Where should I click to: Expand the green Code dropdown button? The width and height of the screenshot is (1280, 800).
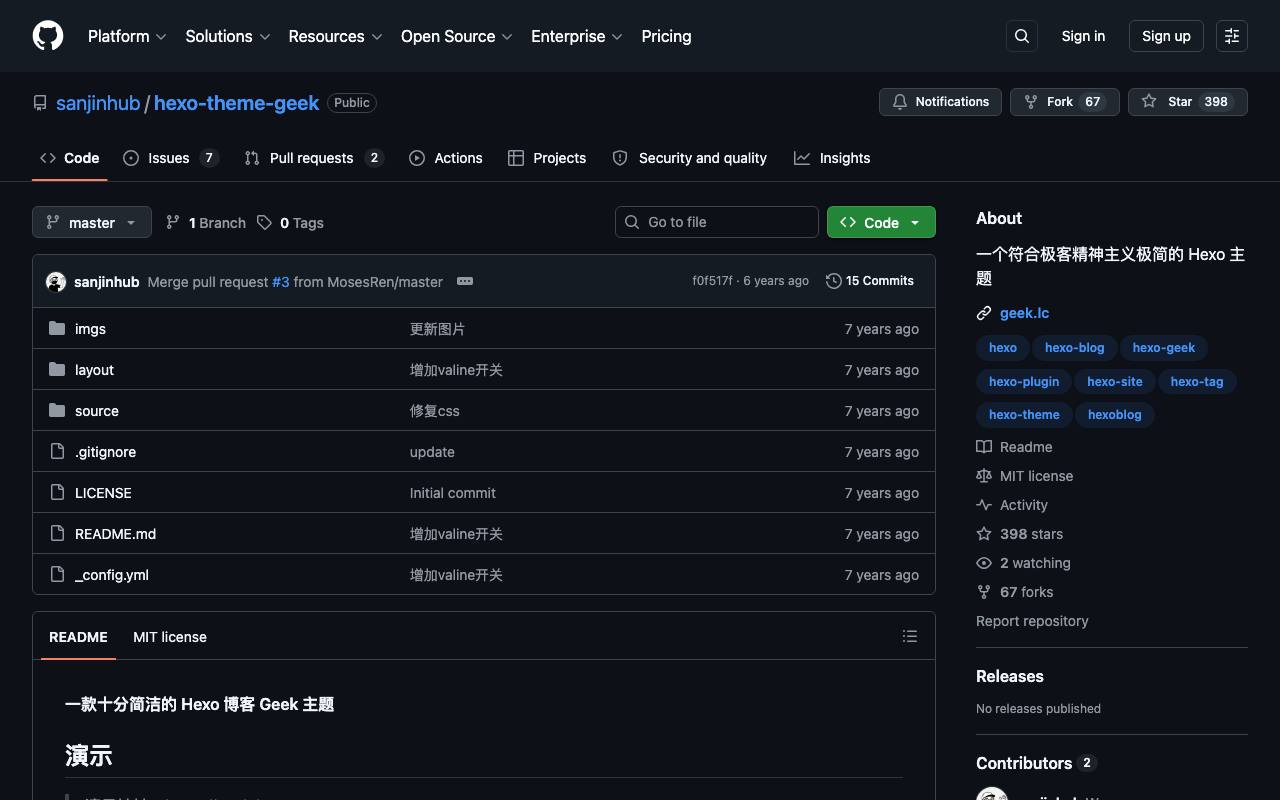[x=881, y=222]
